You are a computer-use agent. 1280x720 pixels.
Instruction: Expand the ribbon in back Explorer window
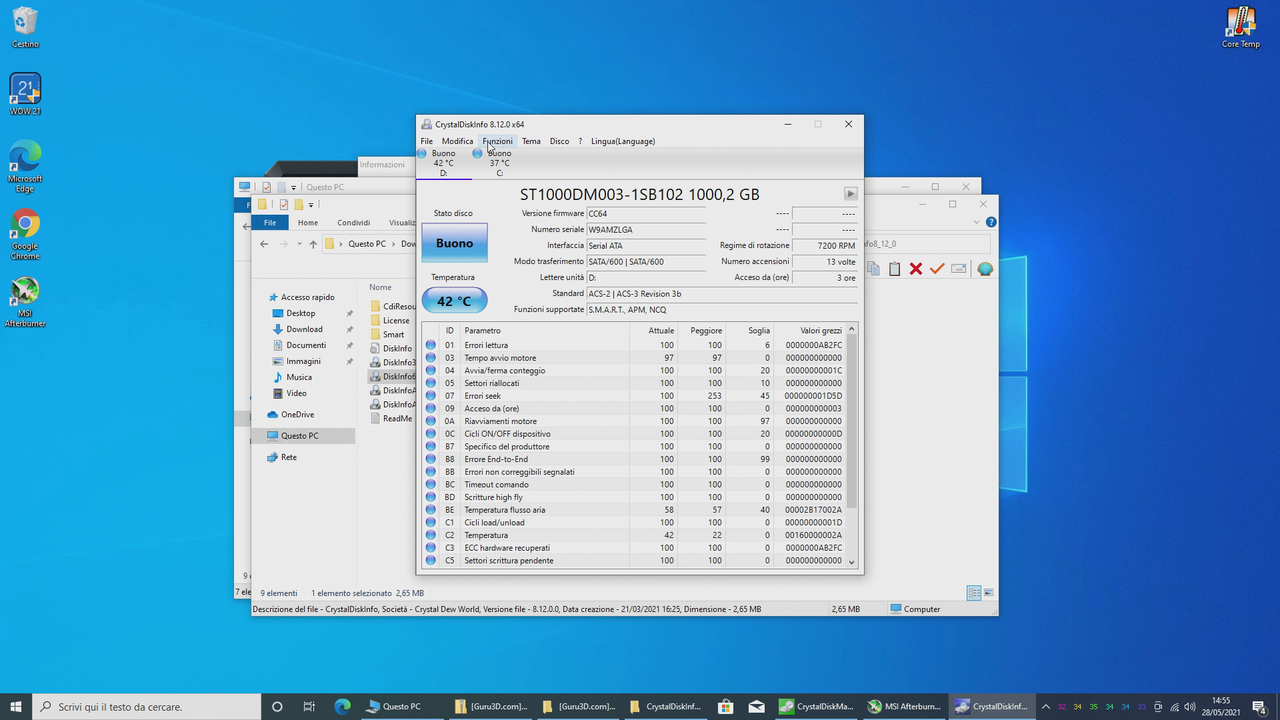978,222
